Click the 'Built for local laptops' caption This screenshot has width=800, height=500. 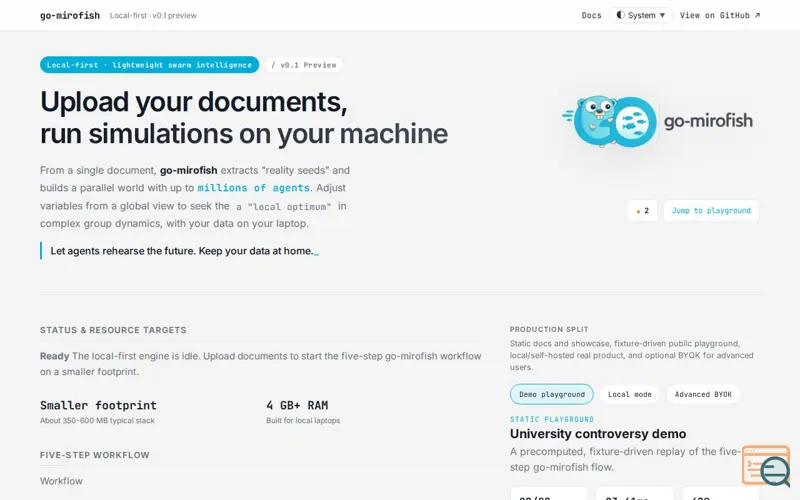[x=303, y=420]
